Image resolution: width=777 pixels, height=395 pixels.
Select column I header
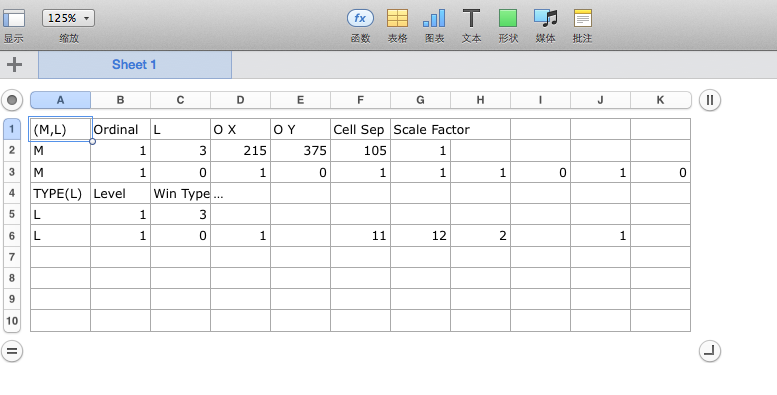pos(540,100)
